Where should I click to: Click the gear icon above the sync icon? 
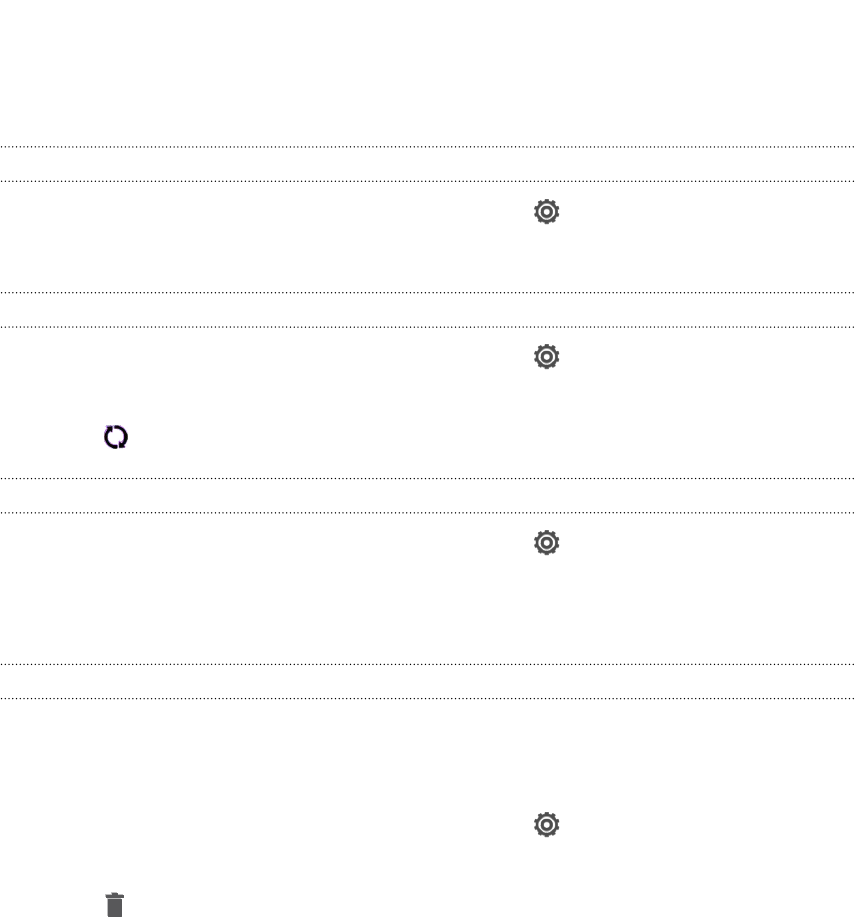[546, 357]
